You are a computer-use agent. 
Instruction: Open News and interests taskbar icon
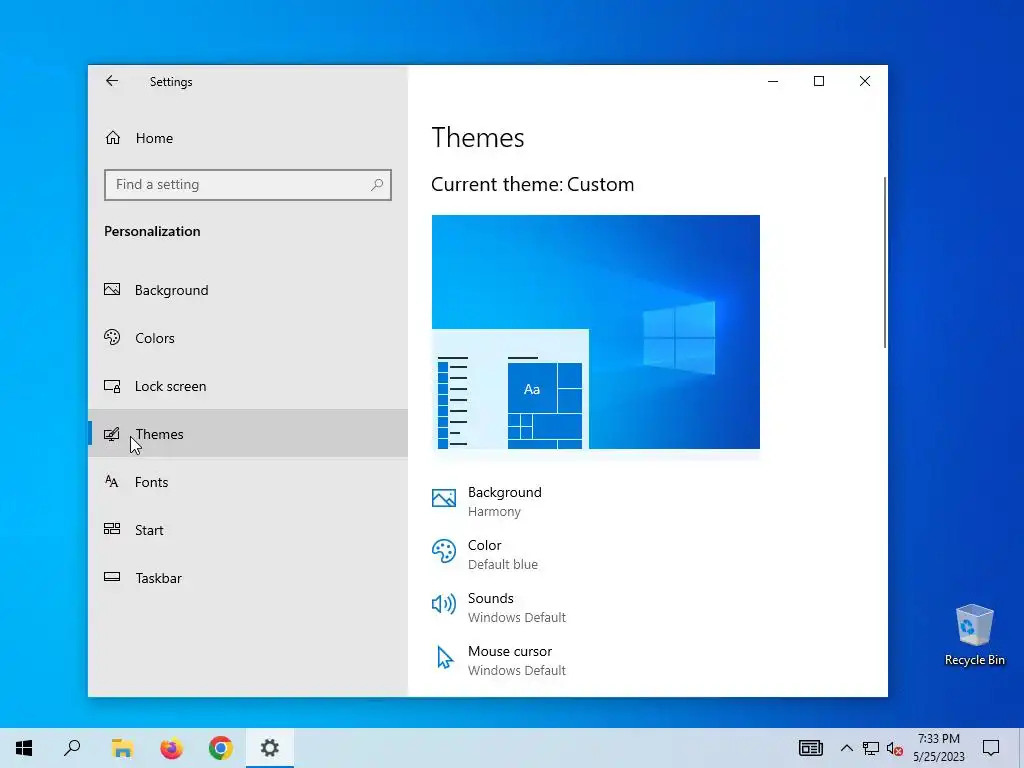click(810, 748)
